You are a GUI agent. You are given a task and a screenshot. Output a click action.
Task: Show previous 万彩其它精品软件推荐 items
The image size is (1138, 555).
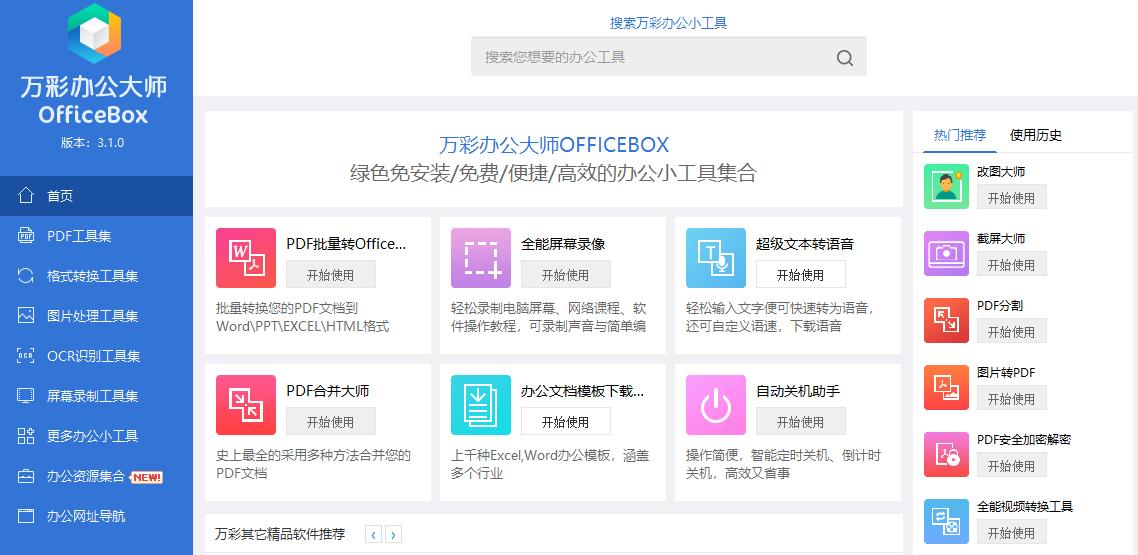tap(374, 535)
